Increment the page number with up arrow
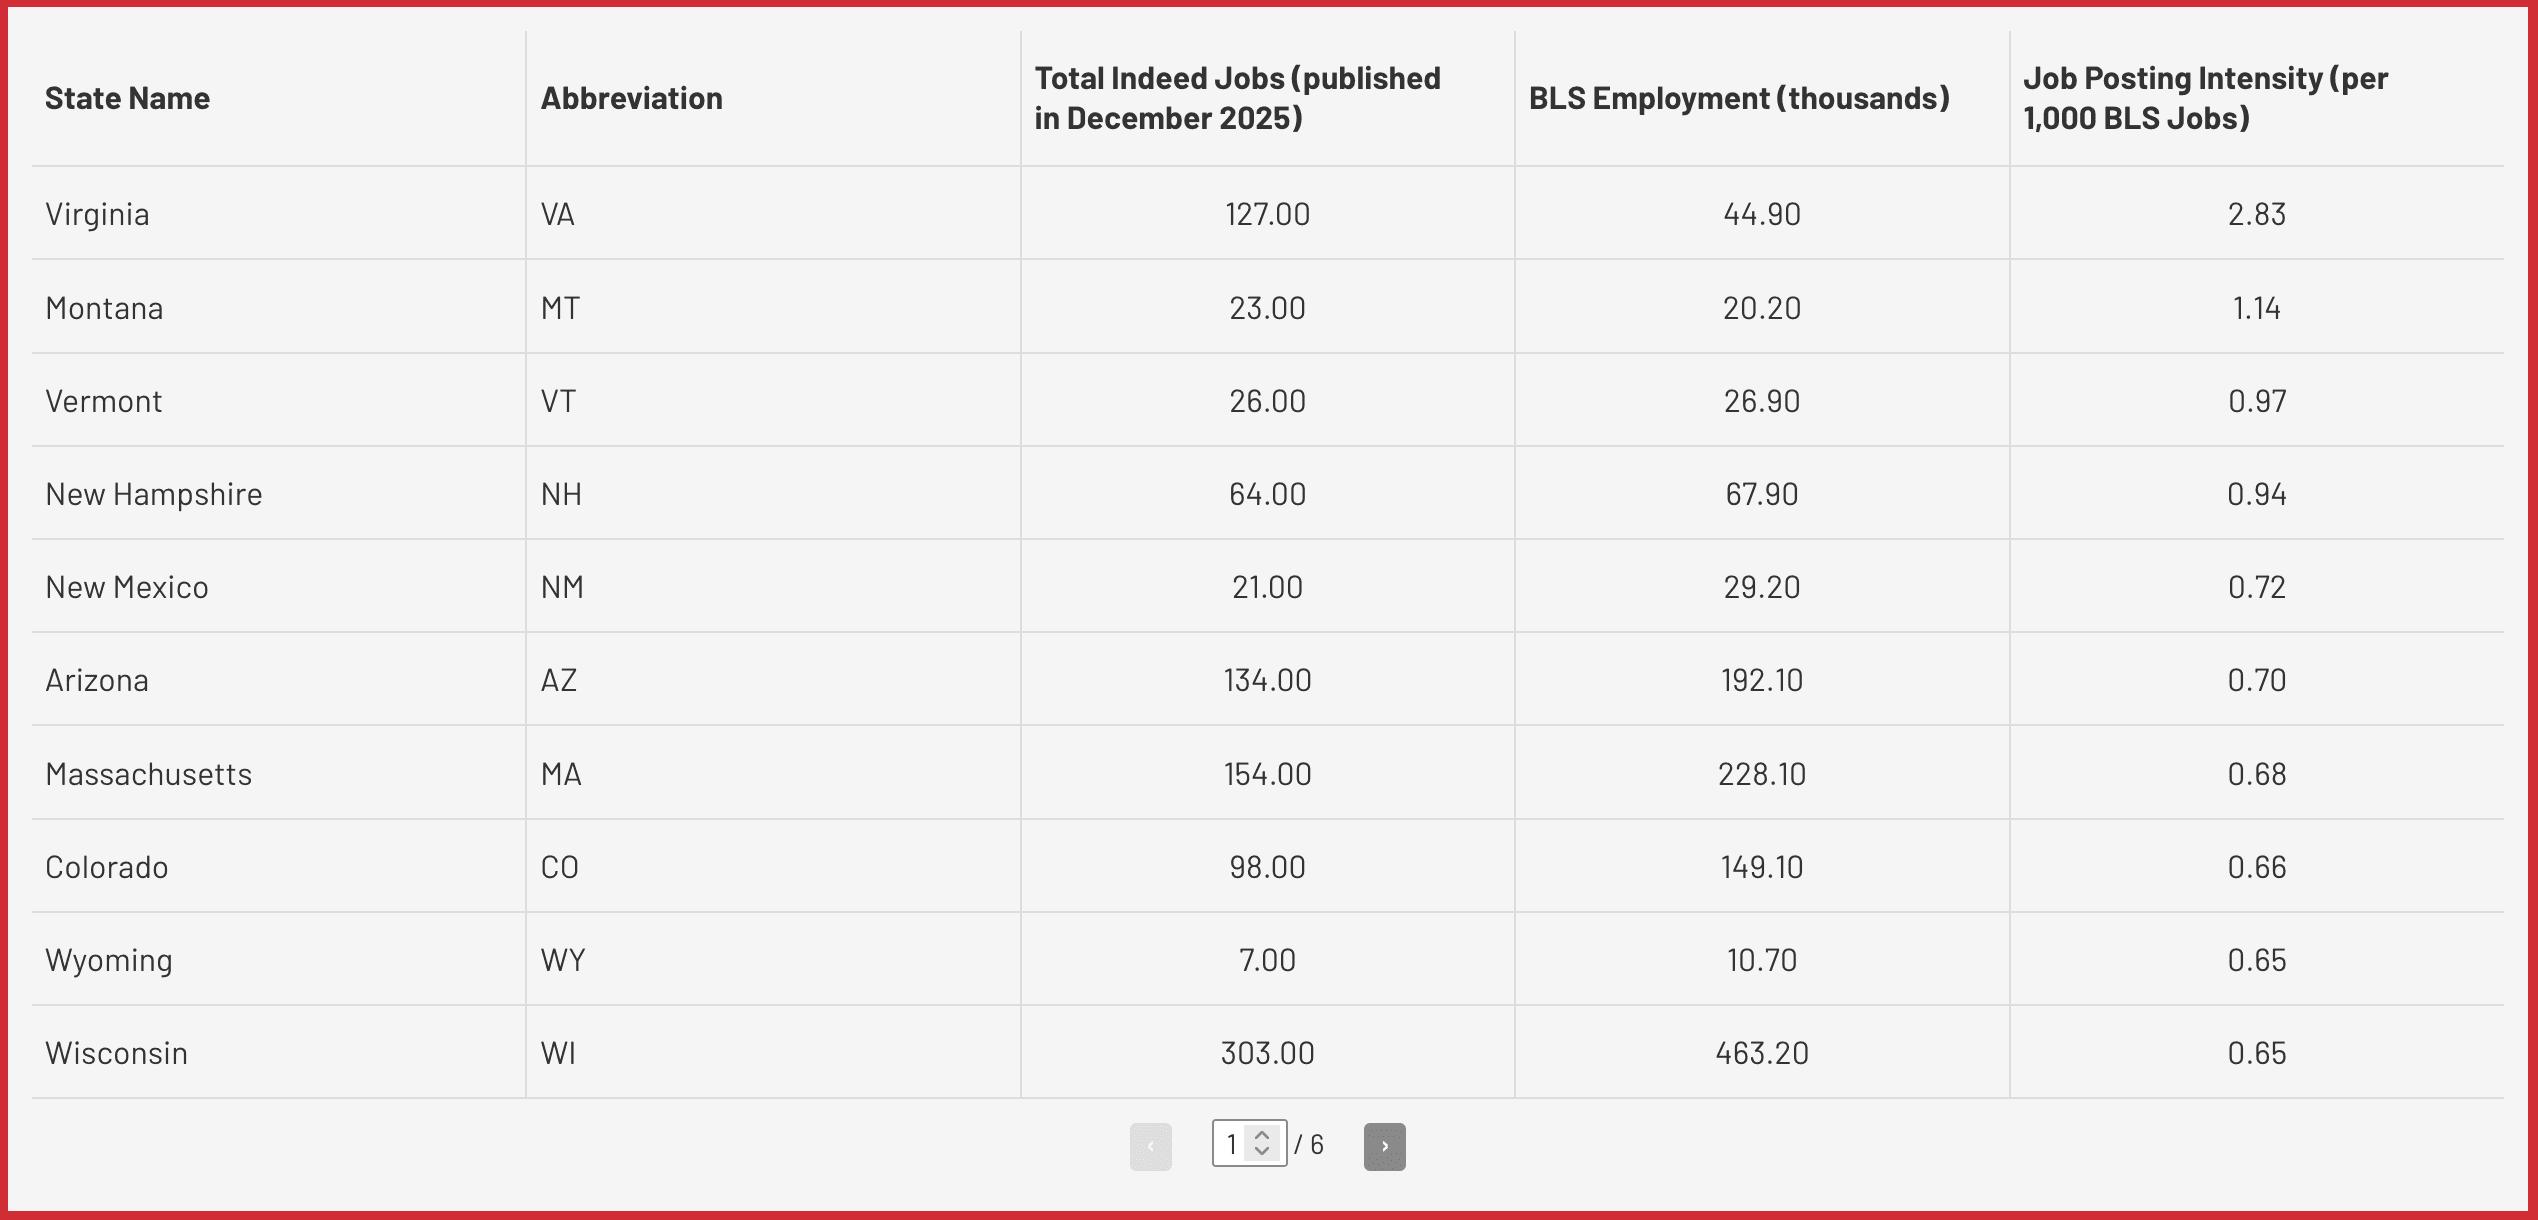Viewport: 2538px width, 1220px height. click(x=1262, y=1136)
